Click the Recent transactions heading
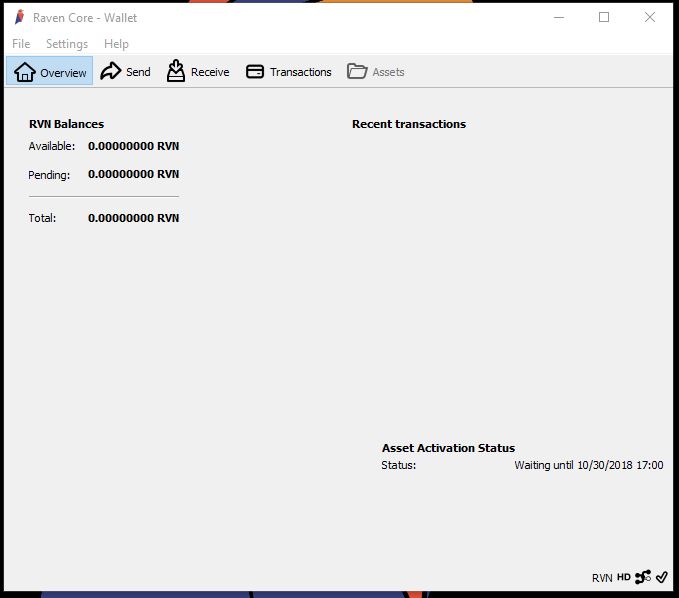679x598 pixels. click(x=409, y=124)
